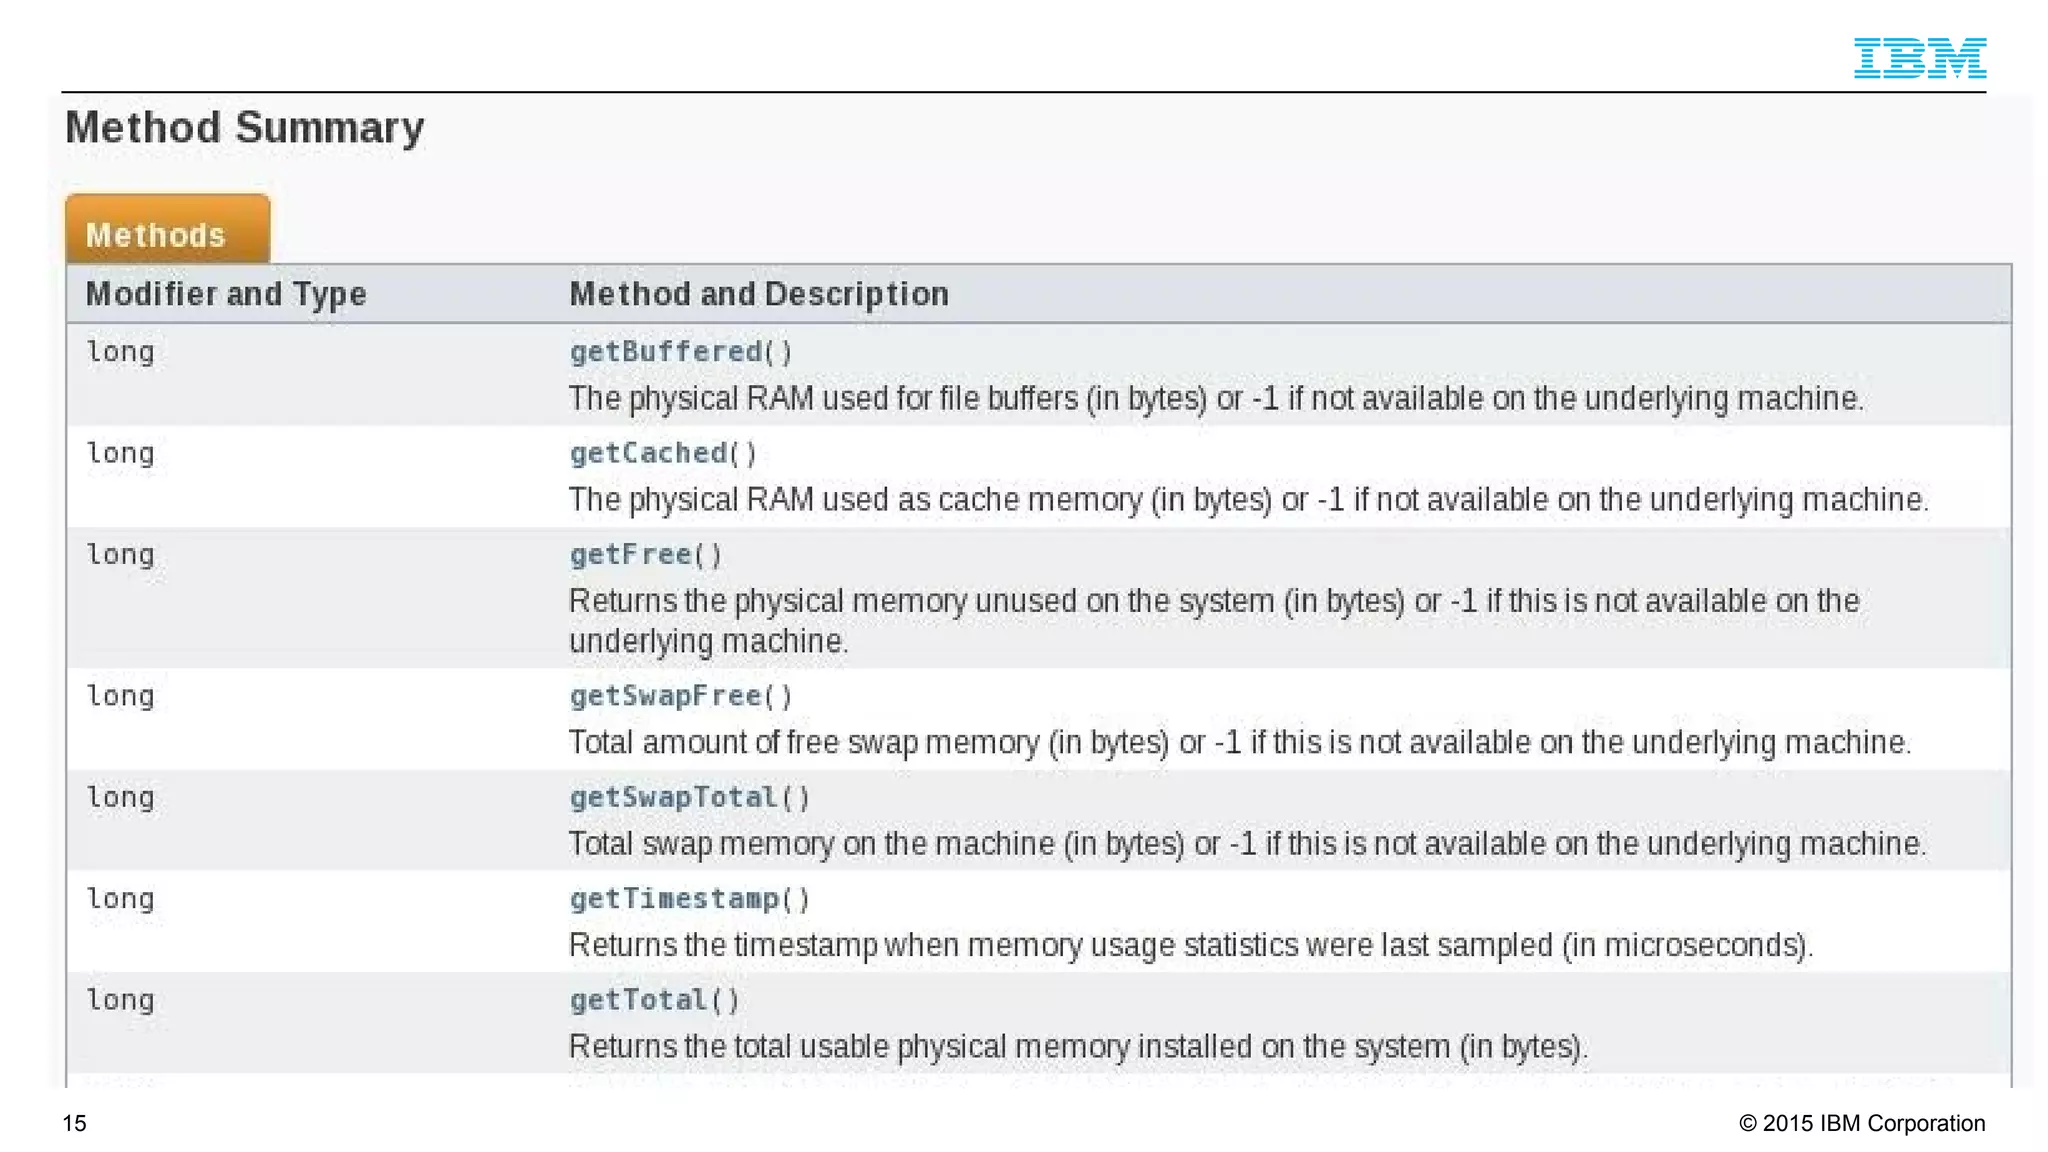The image size is (2048, 1152).
Task: Click the description about timestamp in microseconds
Action: 1191,945
